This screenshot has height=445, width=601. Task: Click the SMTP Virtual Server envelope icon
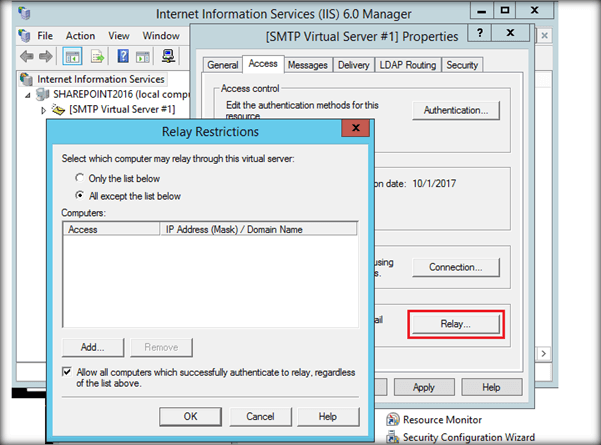click(x=58, y=109)
